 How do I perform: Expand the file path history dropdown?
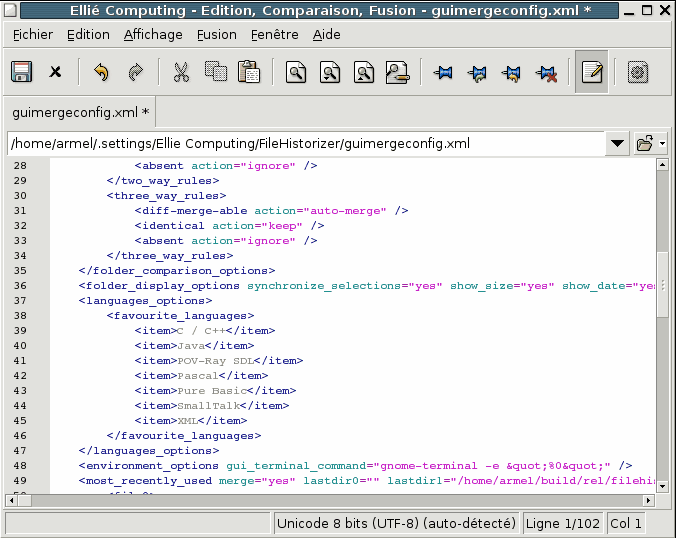click(x=616, y=143)
